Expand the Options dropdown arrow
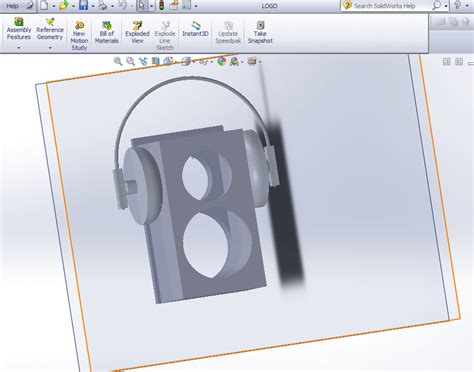 pos(196,6)
